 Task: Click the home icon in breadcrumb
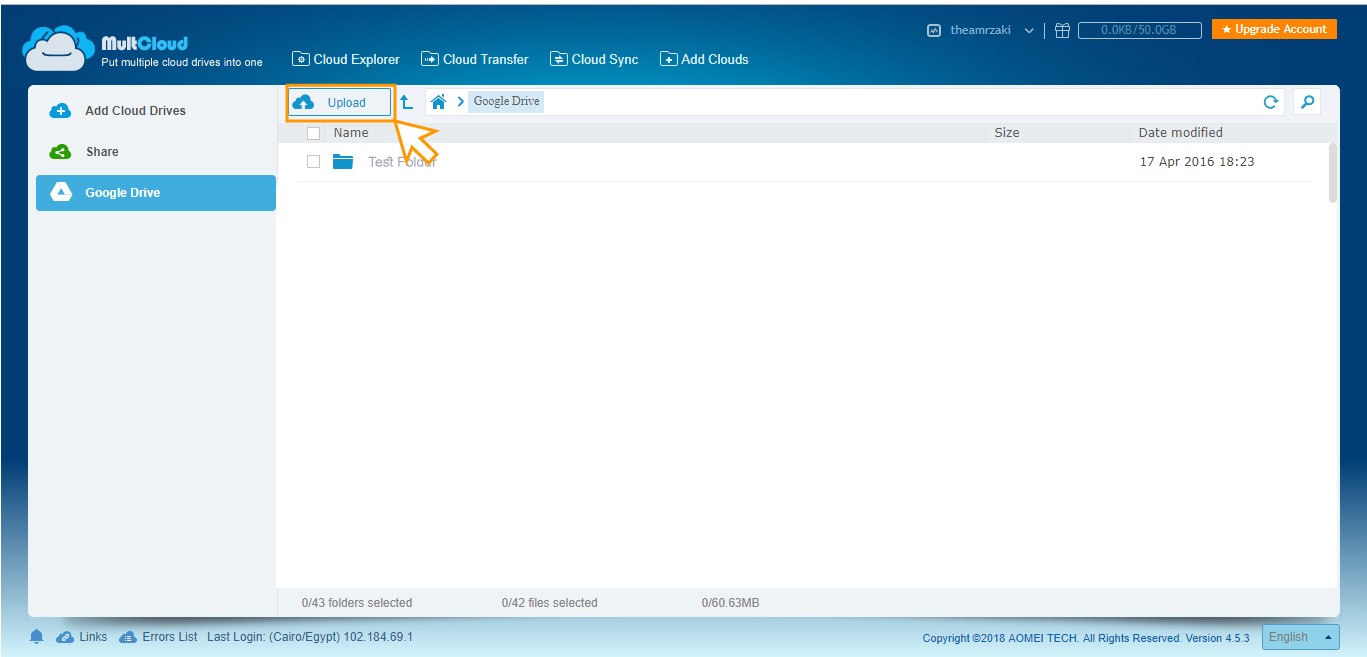[x=438, y=102]
